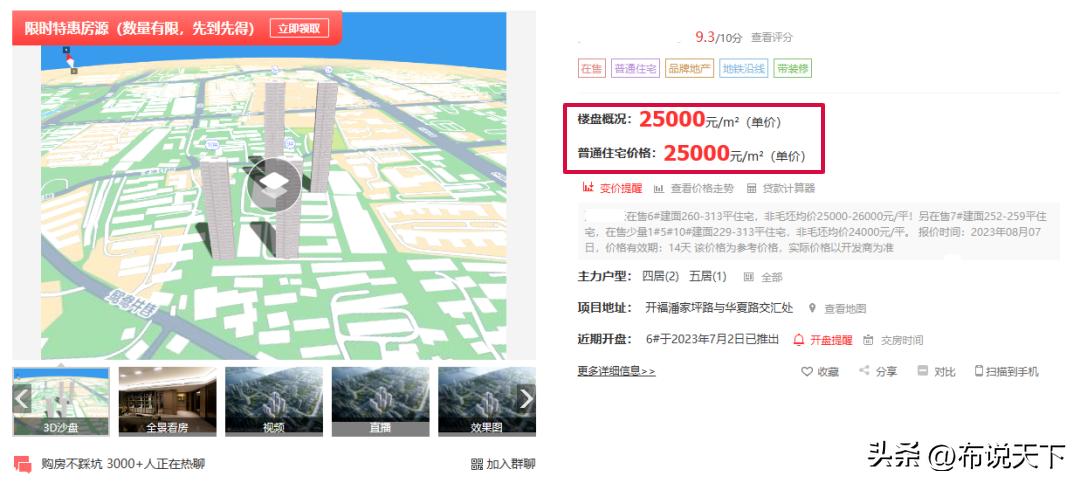Image resolution: width=1080 pixels, height=483 pixels.
Task: Click the share icon
Action: [864, 371]
